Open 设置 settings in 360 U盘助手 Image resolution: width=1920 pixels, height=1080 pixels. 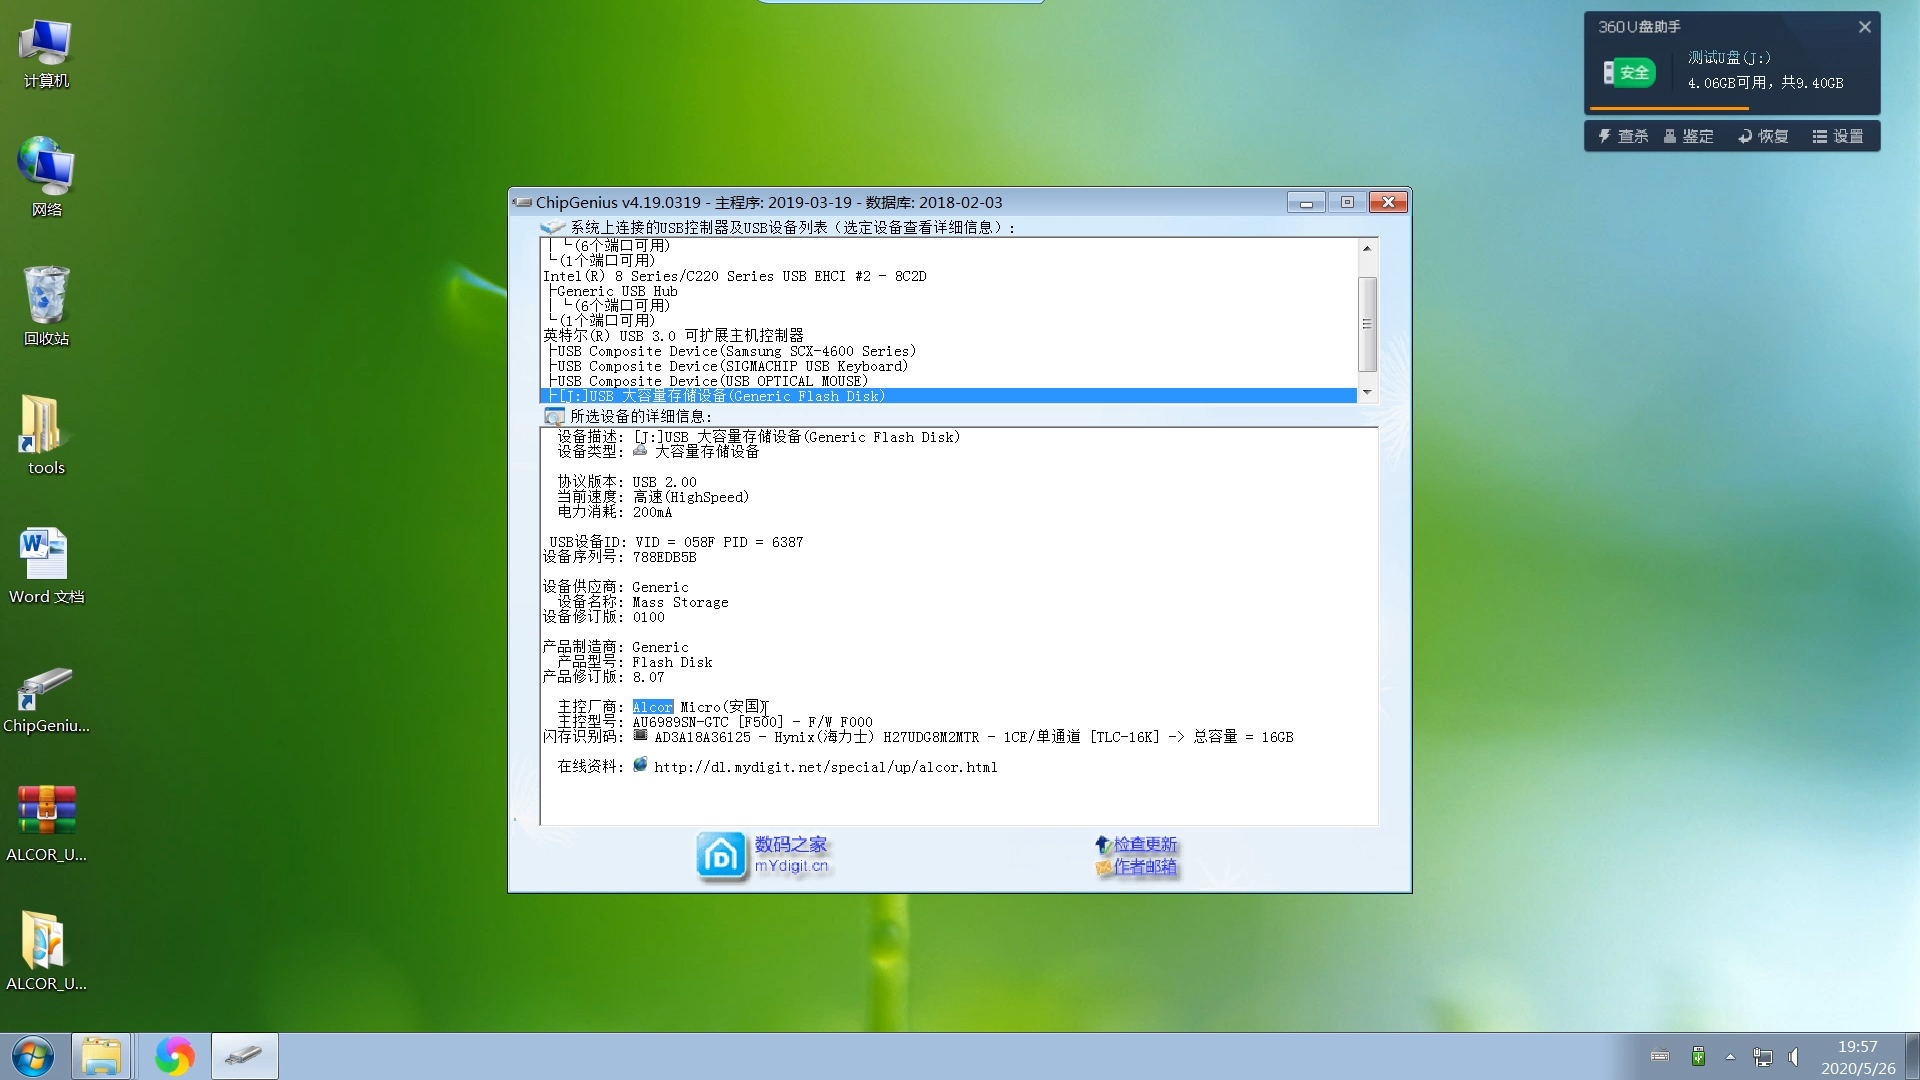pos(1838,136)
